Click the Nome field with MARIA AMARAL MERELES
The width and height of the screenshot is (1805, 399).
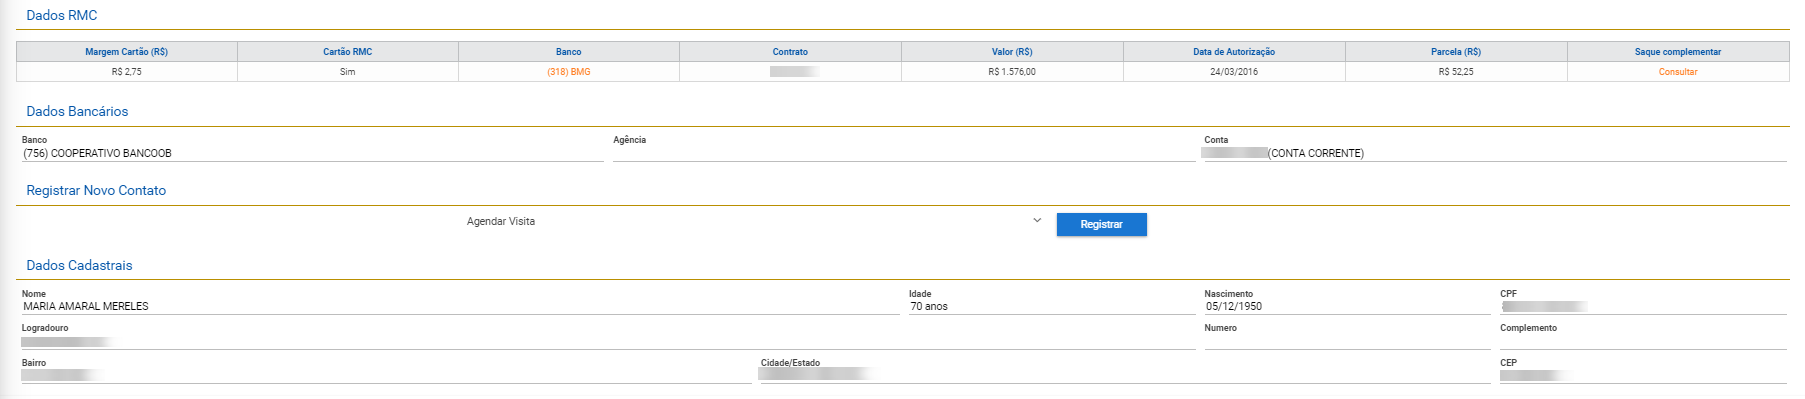[x=460, y=307]
